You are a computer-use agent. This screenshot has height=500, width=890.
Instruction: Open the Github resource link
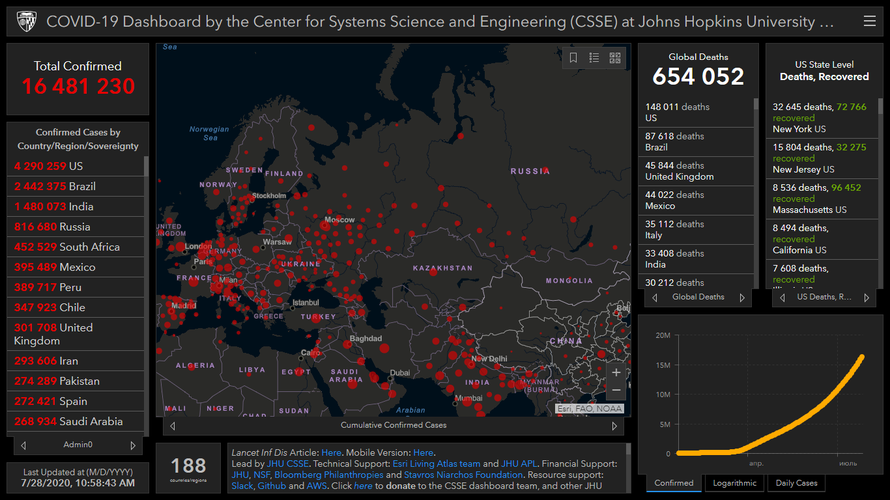[271, 486]
